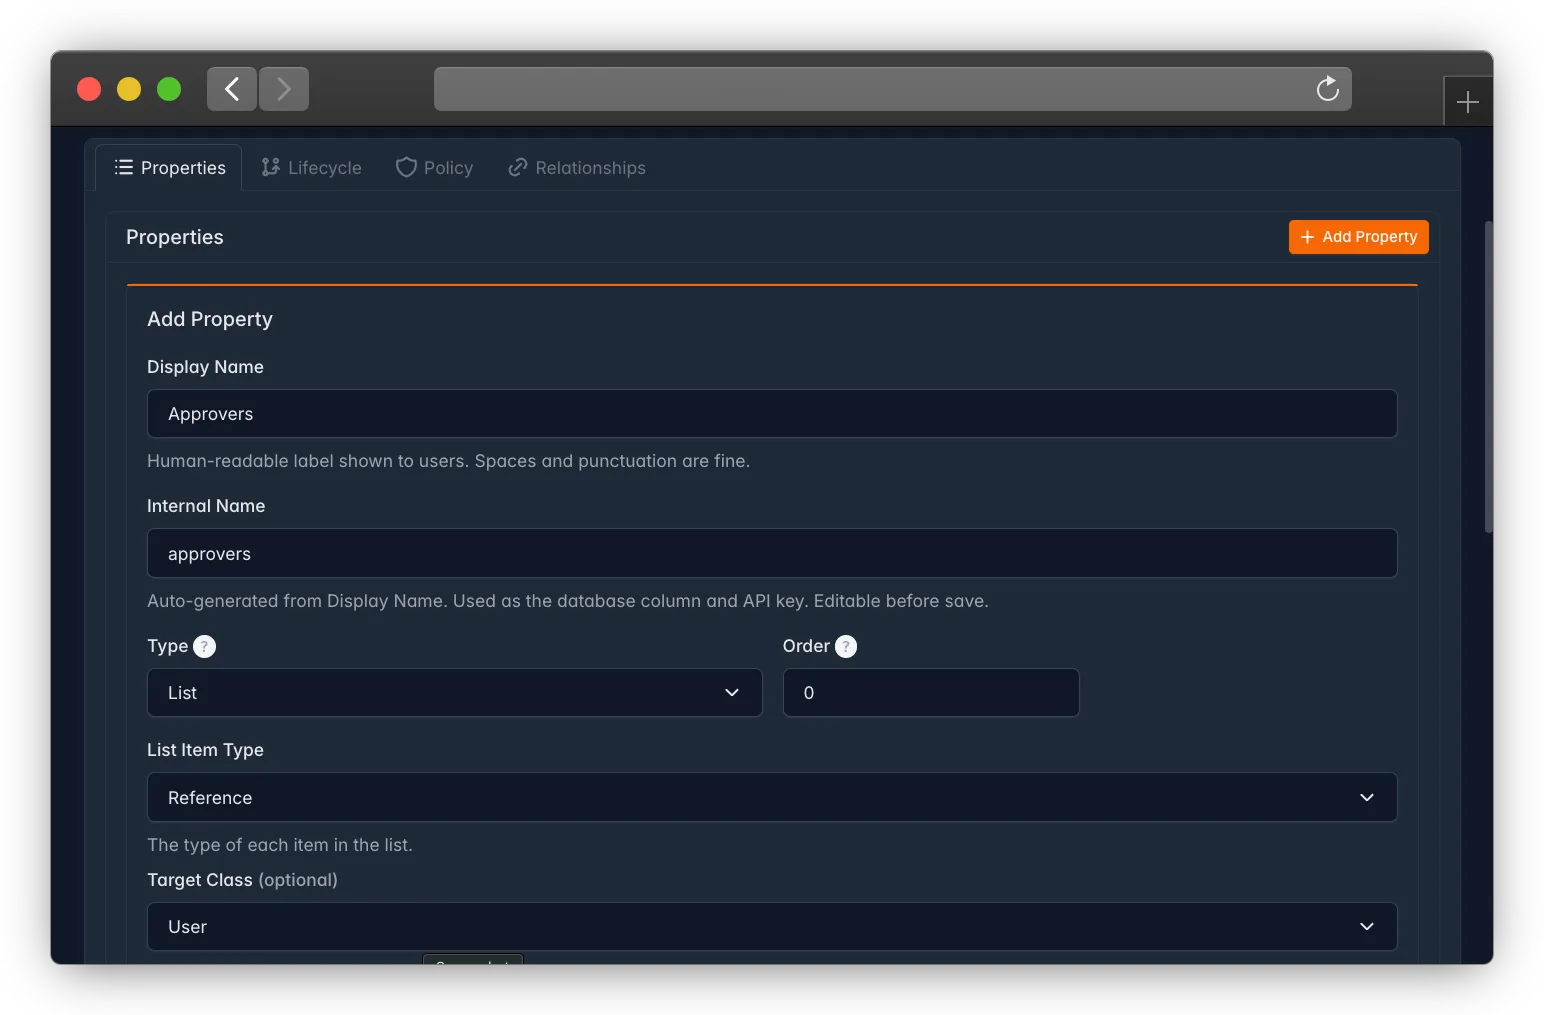
Task: Focus the Internal Name field containing approvers
Action: point(772,553)
